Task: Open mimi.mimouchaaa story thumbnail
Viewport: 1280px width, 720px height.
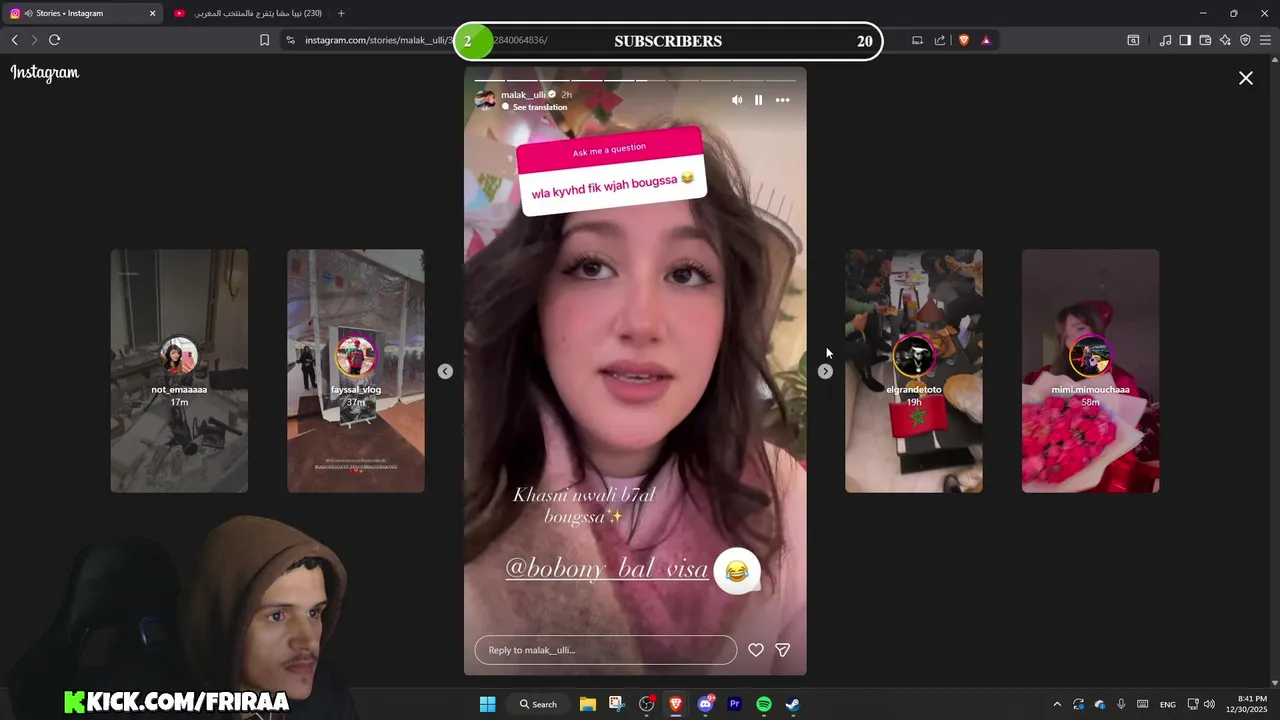Action: [1091, 371]
